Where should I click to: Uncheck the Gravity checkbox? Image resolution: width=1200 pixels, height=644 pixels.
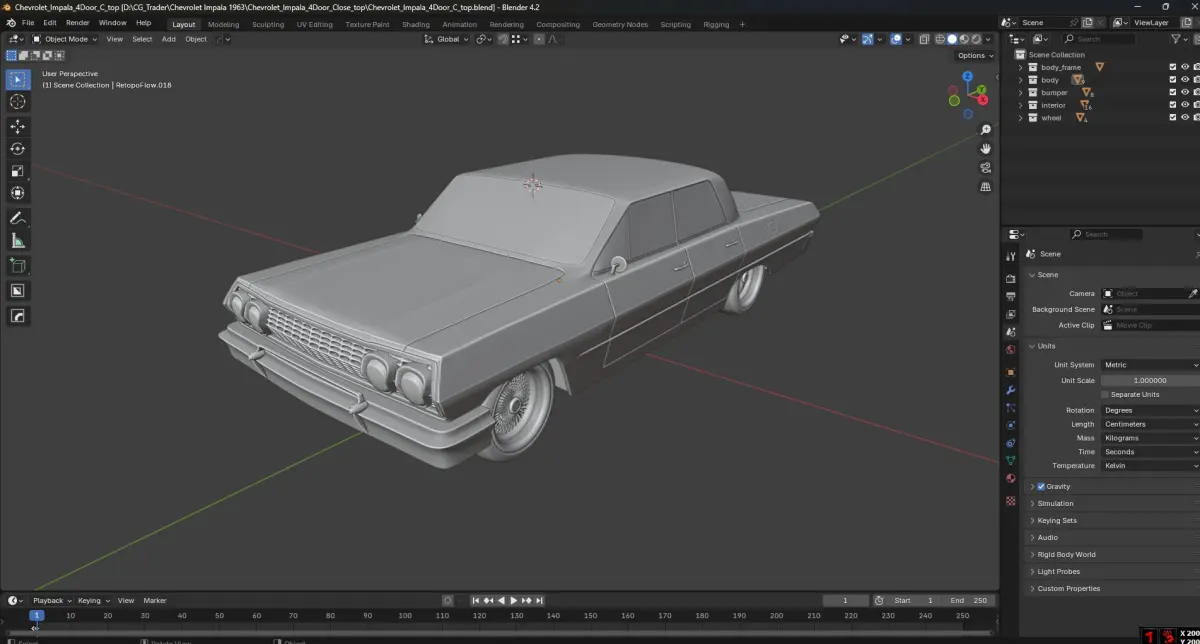[1041, 487]
